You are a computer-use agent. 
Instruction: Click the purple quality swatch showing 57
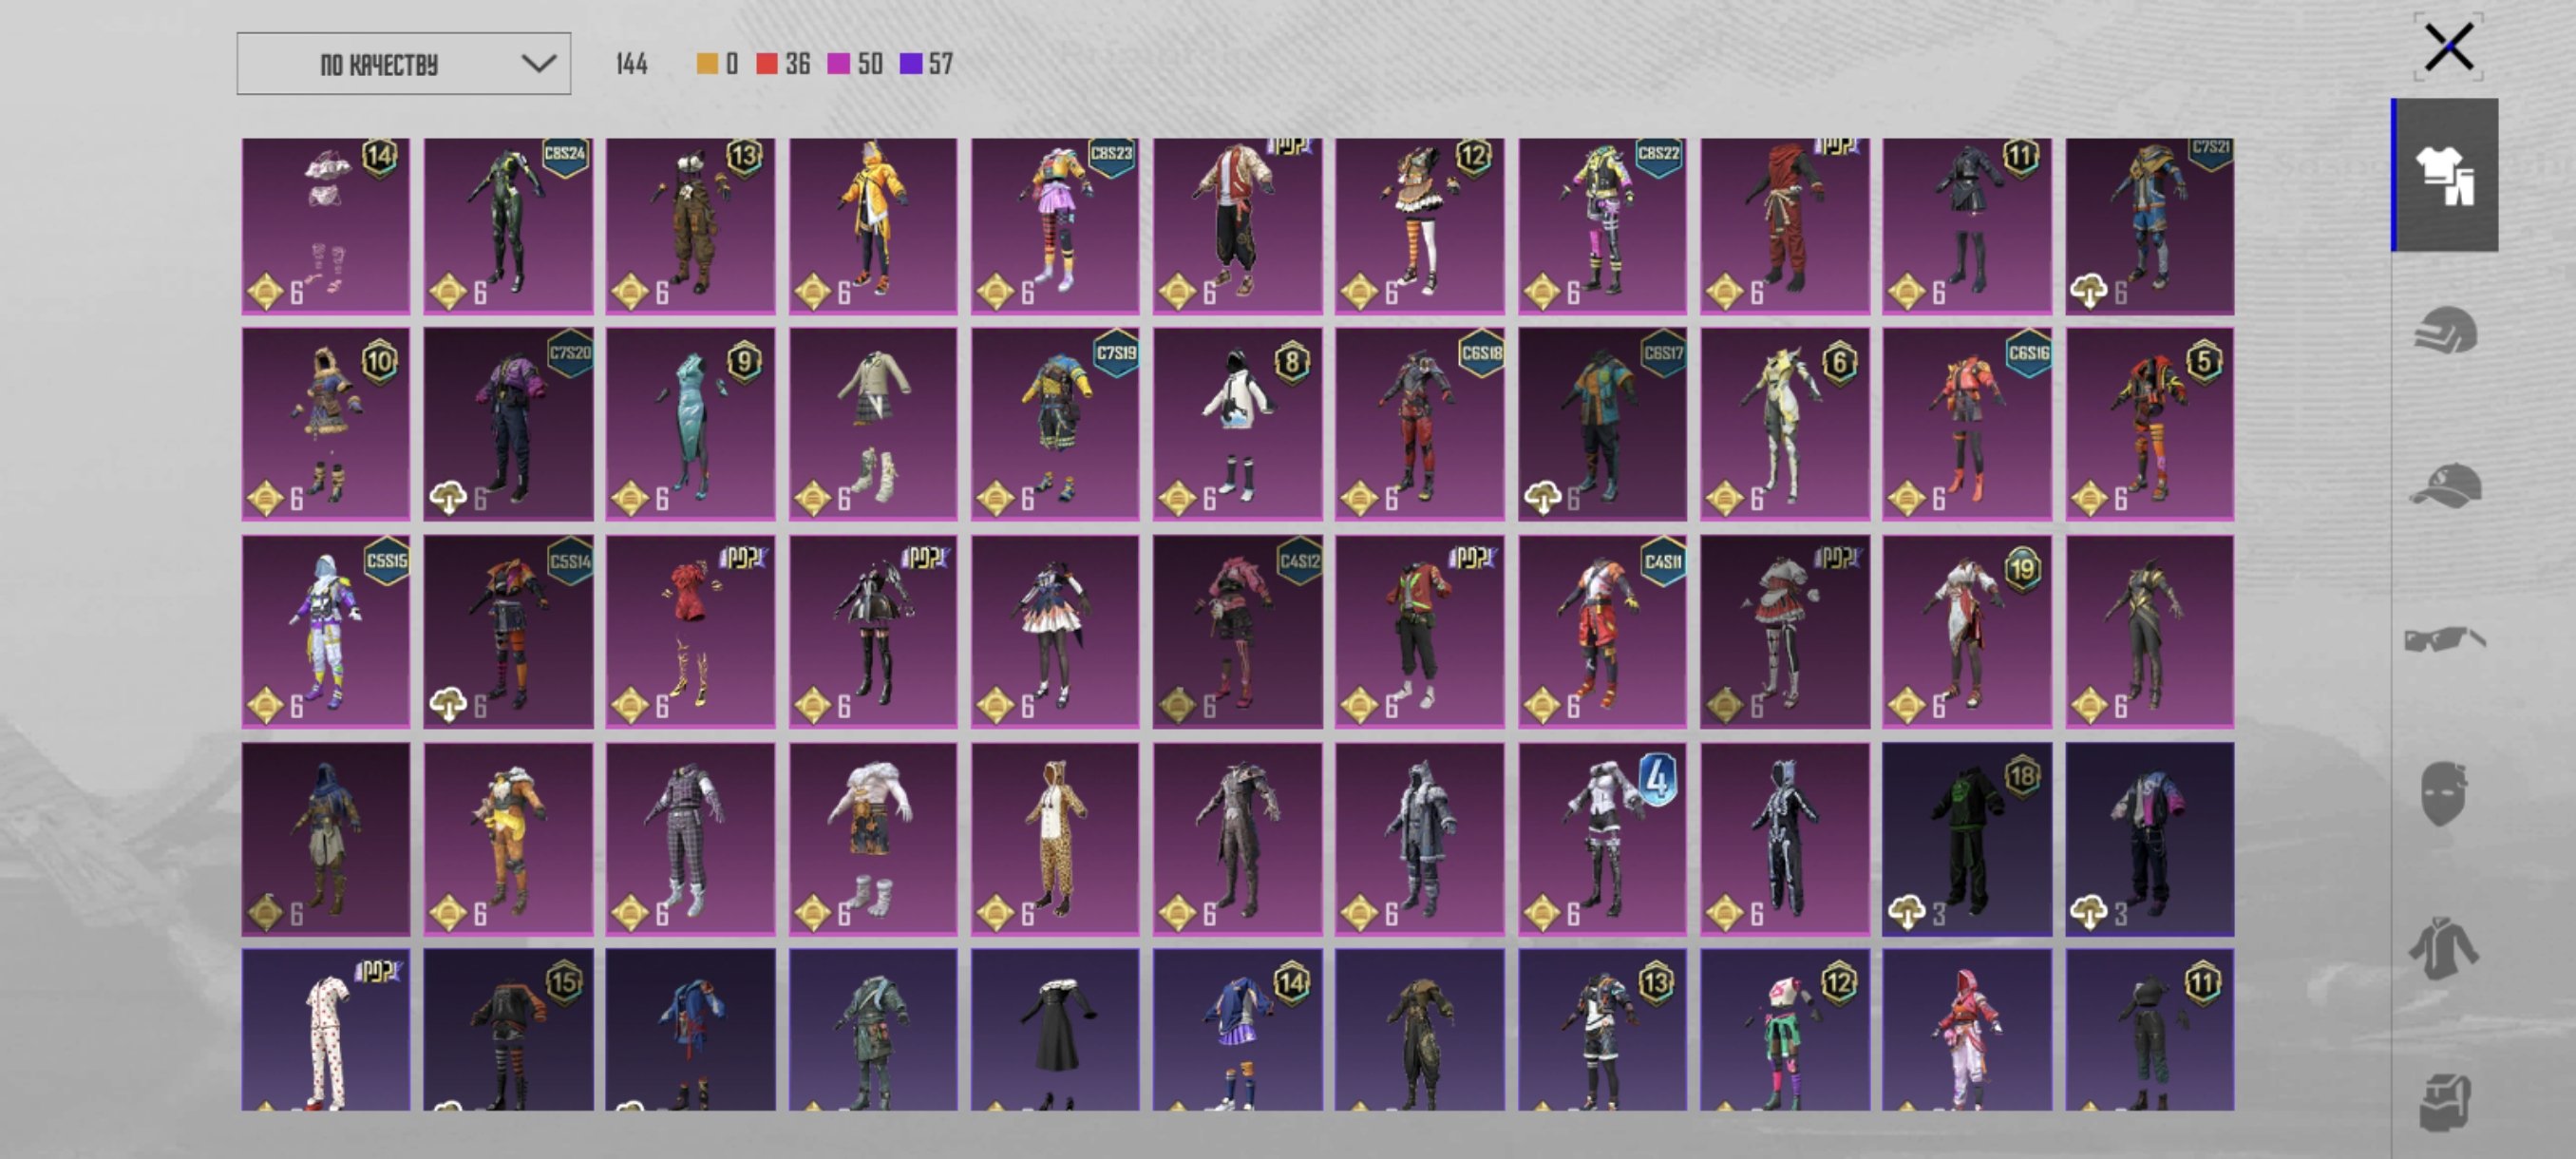[910, 64]
